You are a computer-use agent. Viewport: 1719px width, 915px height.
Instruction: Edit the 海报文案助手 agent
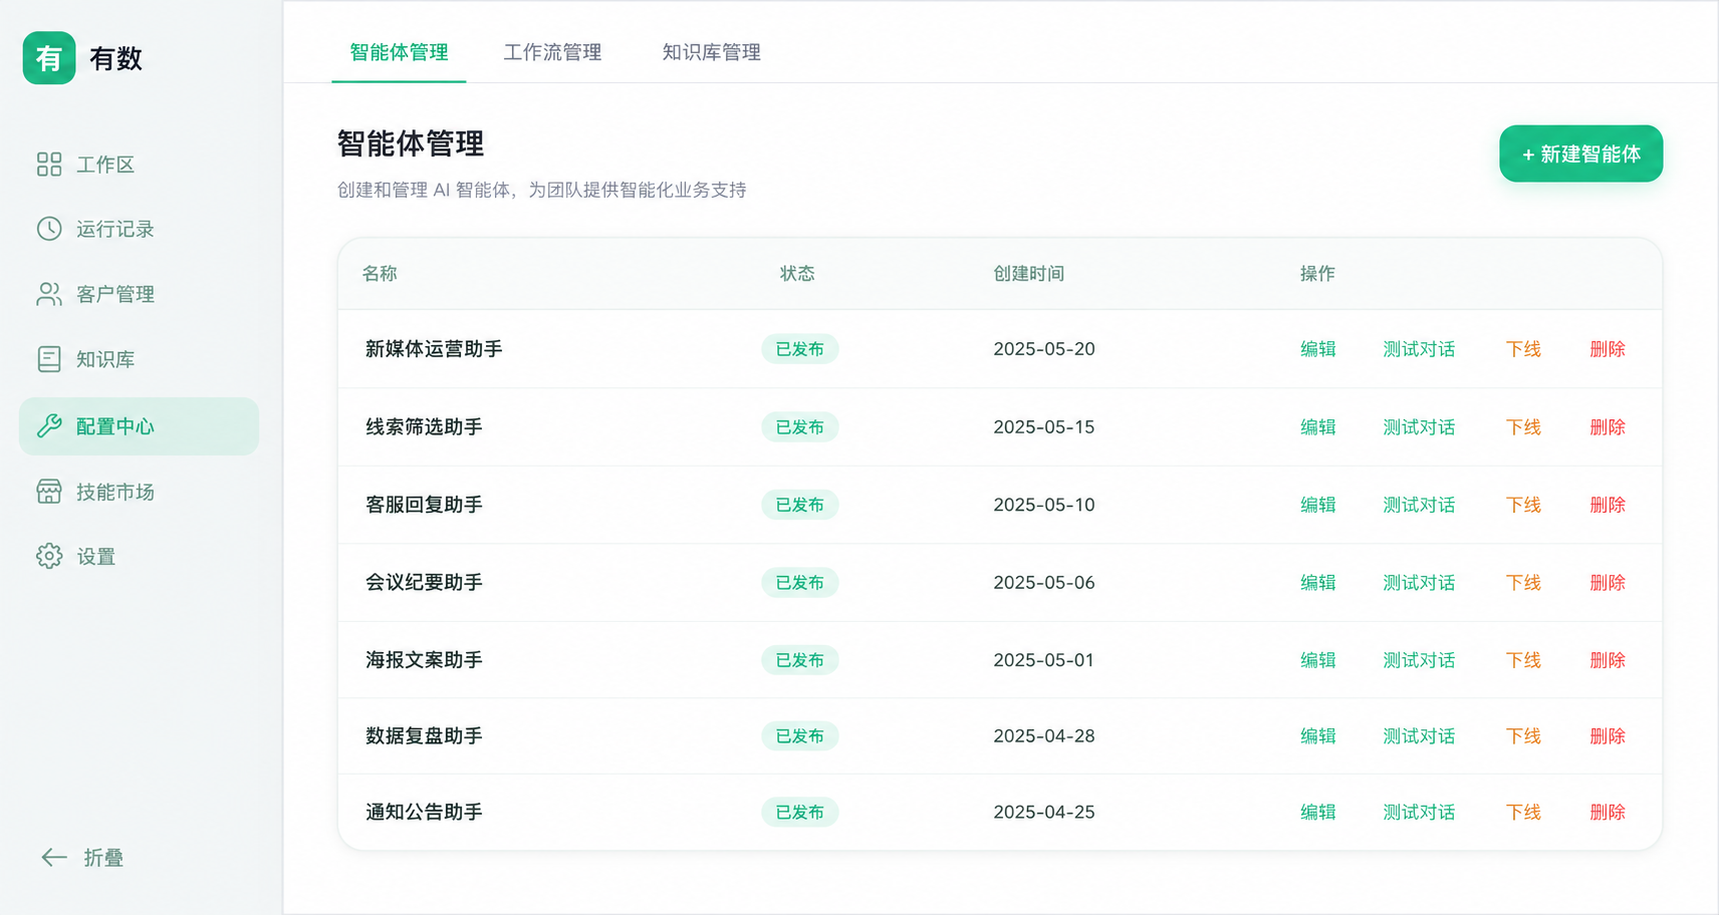point(1318,660)
